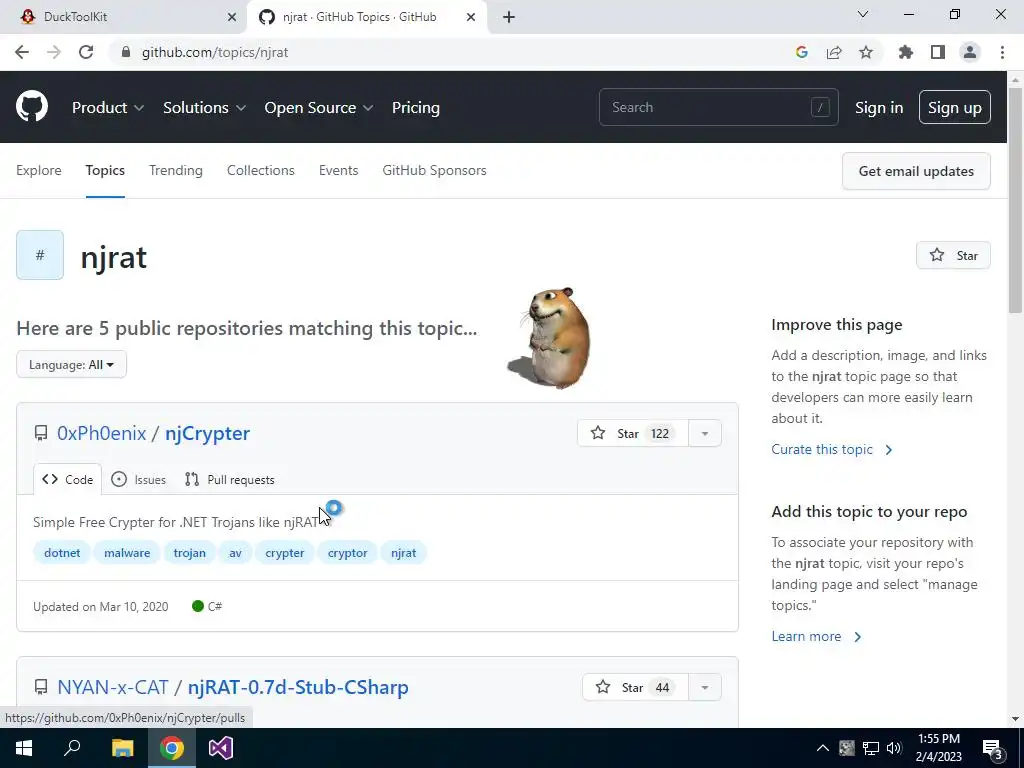The width and height of the screenshot is (1024, 768).
Task: Share this page using the share icon
Action: (x=834, y=52)
